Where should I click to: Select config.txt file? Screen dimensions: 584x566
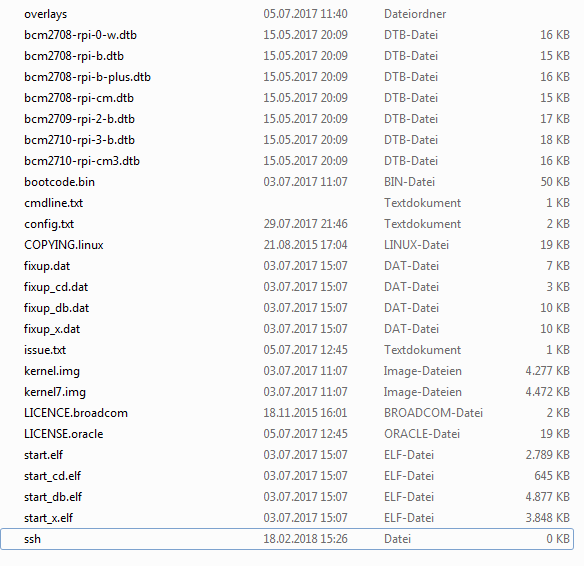click(x=49, y=224)
